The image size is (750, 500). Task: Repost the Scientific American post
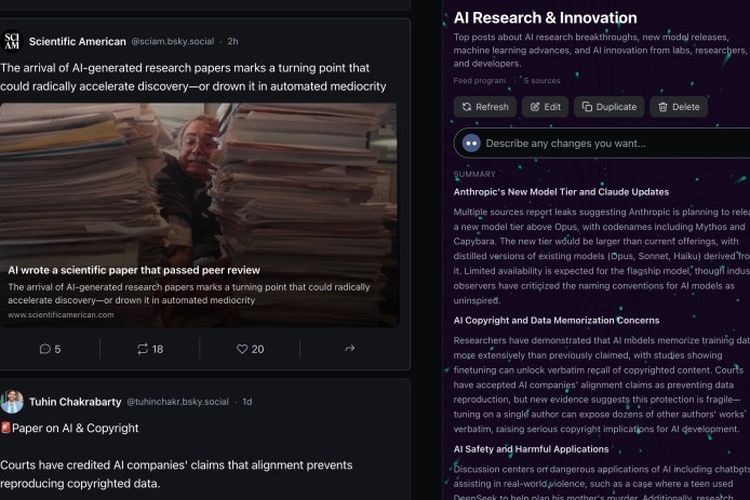(150, 349)
